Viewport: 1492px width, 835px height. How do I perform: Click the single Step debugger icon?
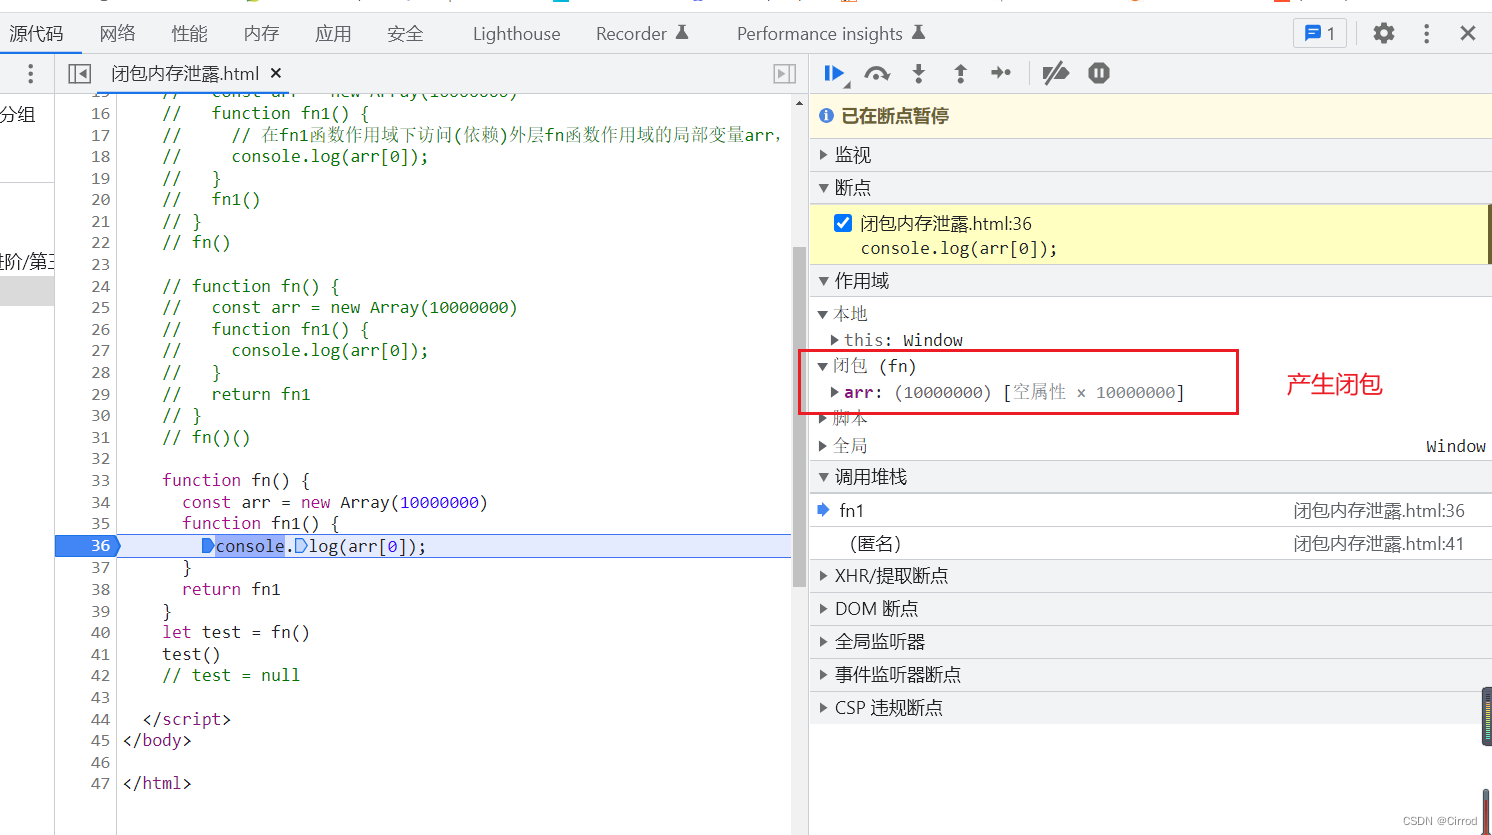(x=1001, y=73)
